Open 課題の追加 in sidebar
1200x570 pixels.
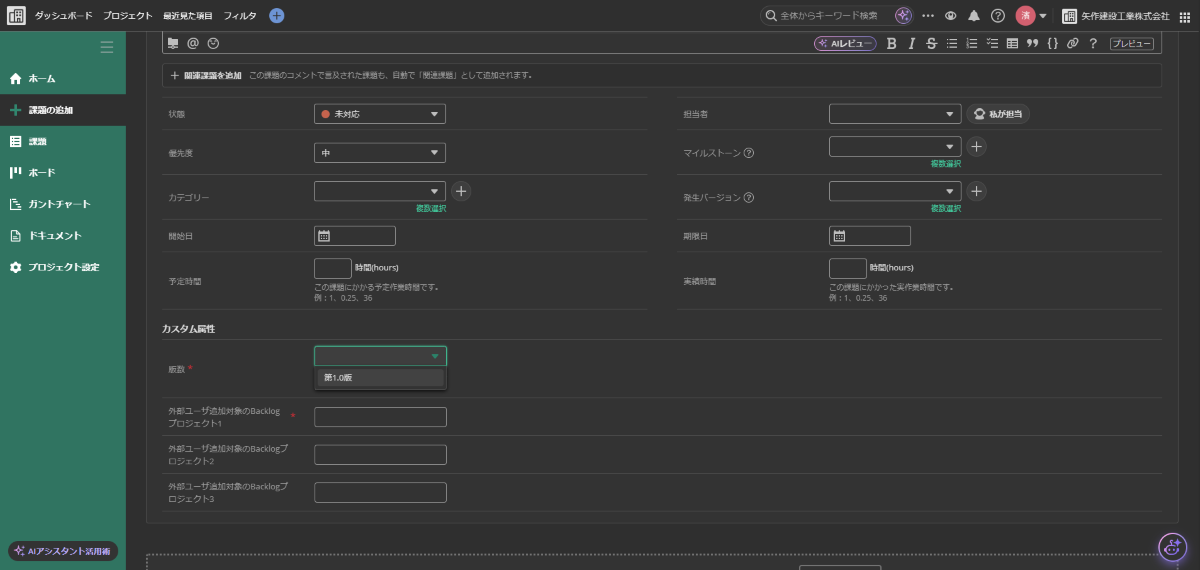[63, 110]
